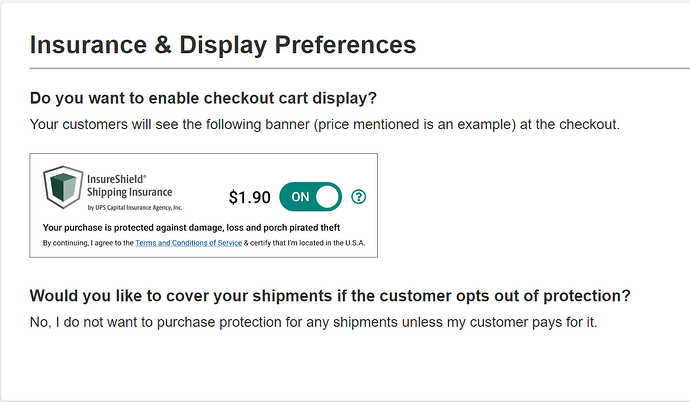Click 'by UPS Capital Insurance Agency, Inc.' text
Image resolution: width=690 pixels, height=402 pixels.
135,208
